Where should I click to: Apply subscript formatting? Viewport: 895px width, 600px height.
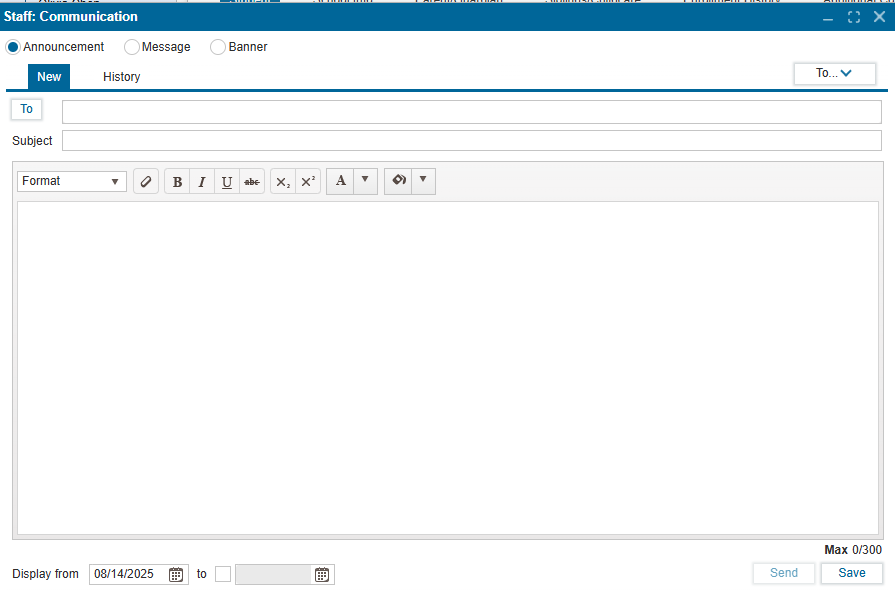pyautogui.click(x=283, y=181)
